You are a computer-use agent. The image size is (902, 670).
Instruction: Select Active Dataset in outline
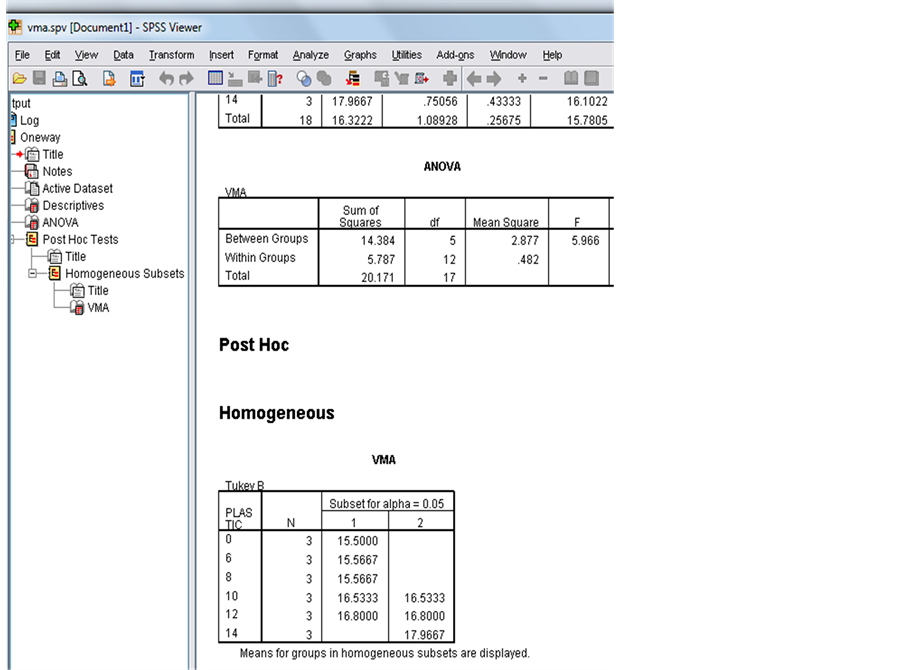point(77,189)
